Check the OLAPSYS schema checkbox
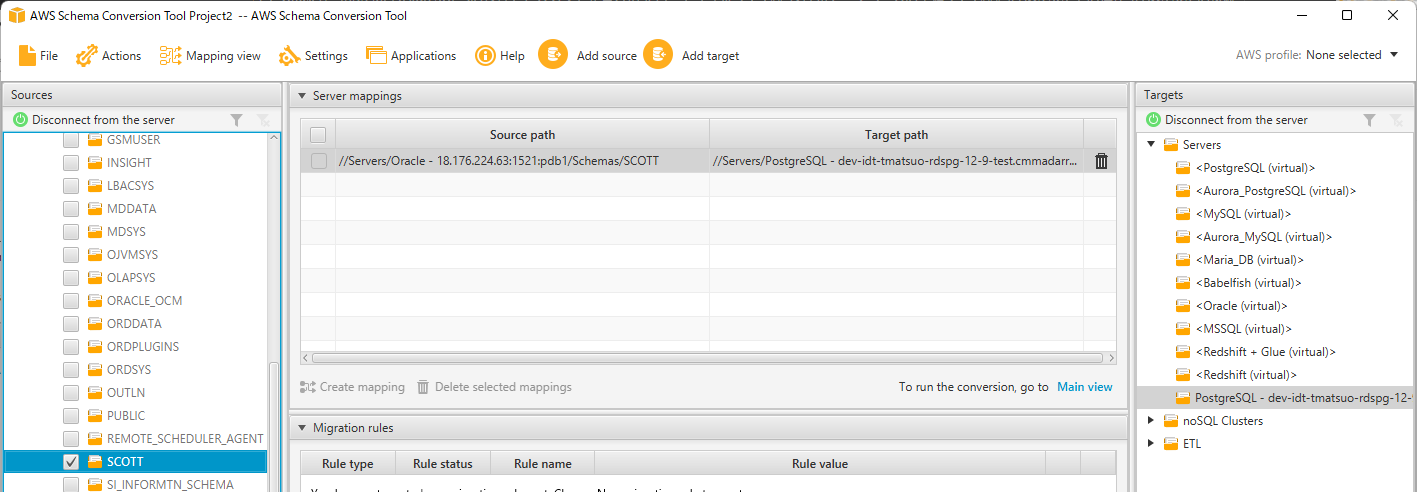 point(71,278)
